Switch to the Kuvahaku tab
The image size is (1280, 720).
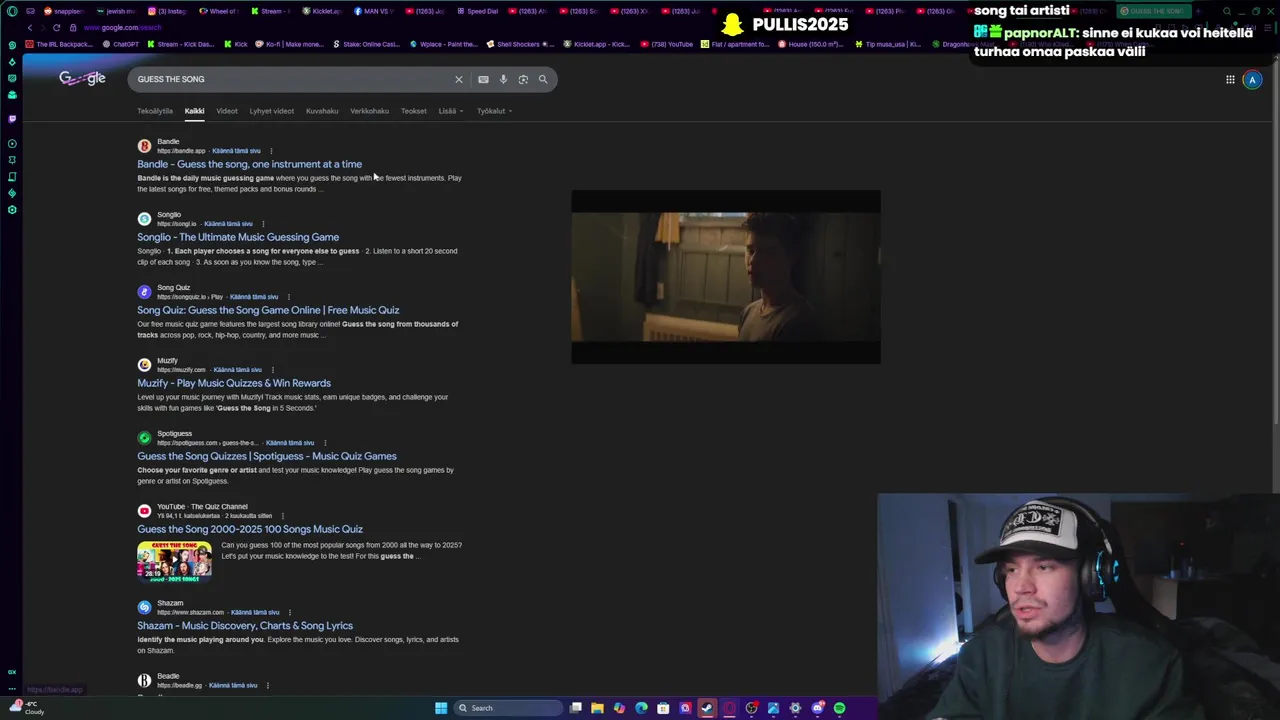click(322, 111)
